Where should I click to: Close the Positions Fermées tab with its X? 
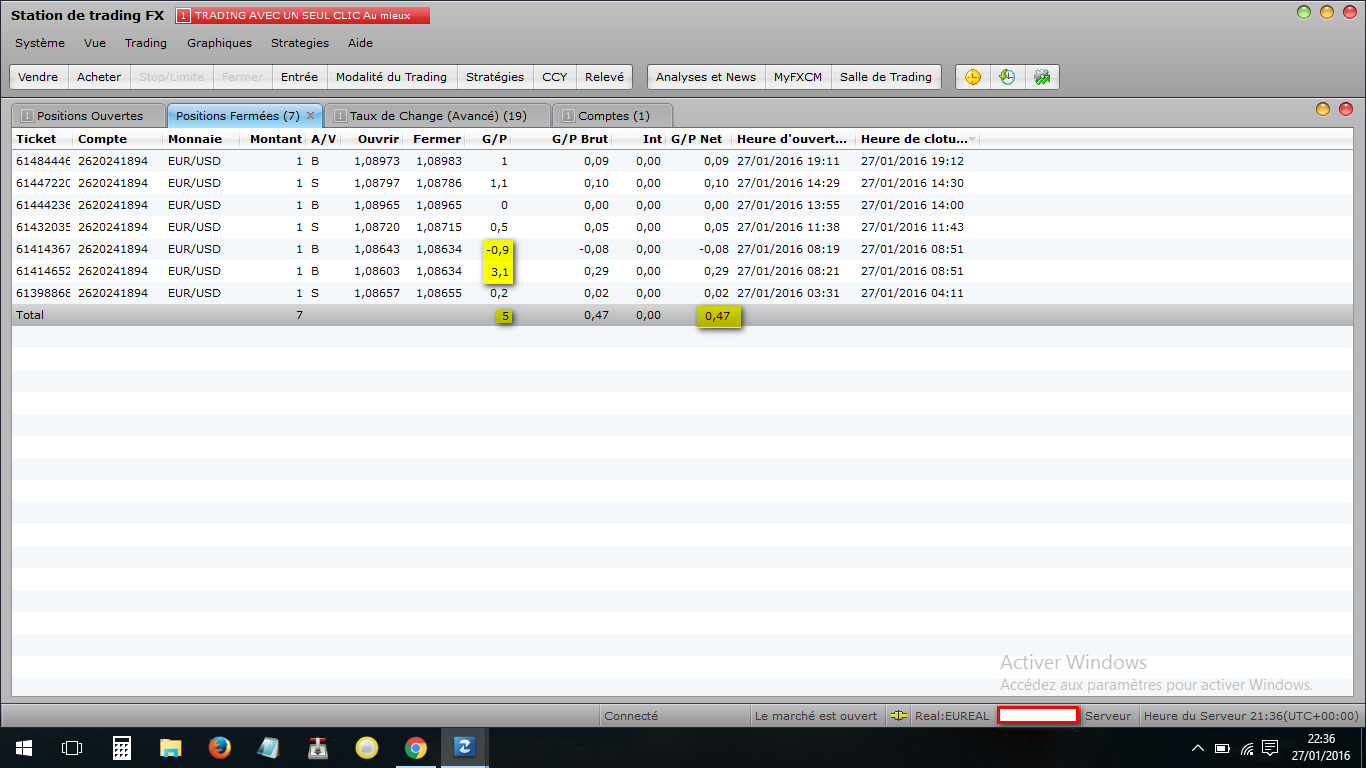point(310,116)
